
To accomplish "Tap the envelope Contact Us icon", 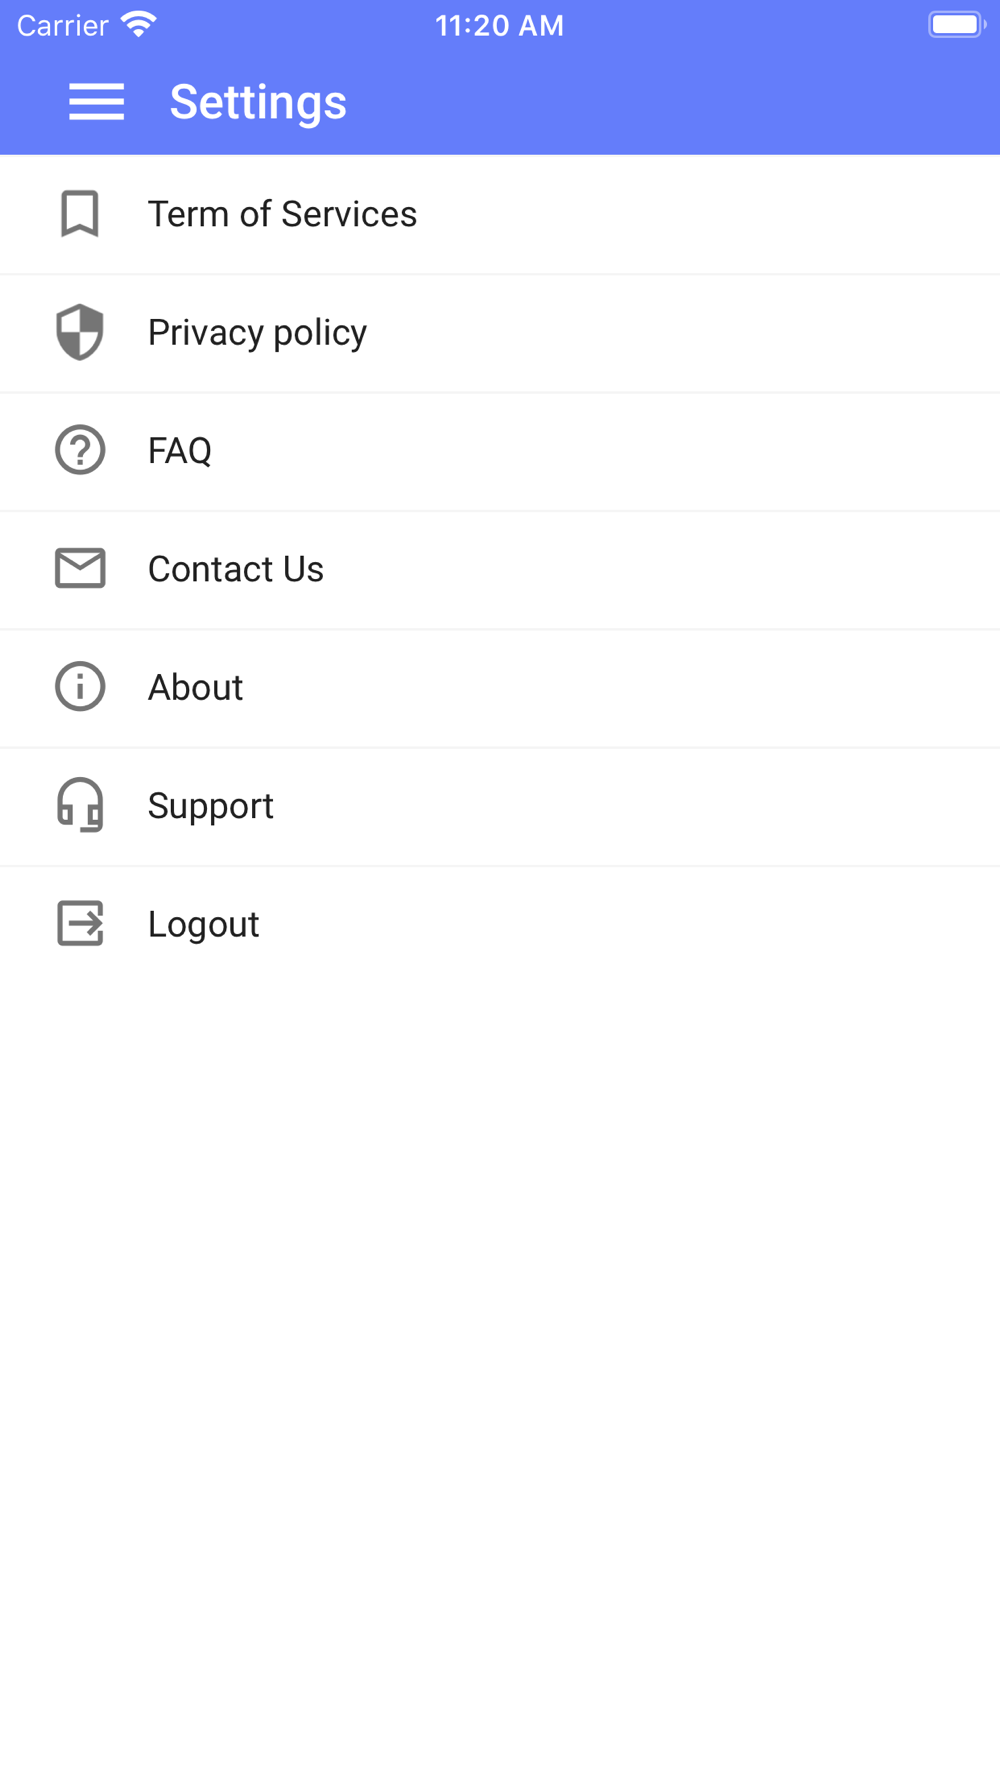I will (80, 568).
